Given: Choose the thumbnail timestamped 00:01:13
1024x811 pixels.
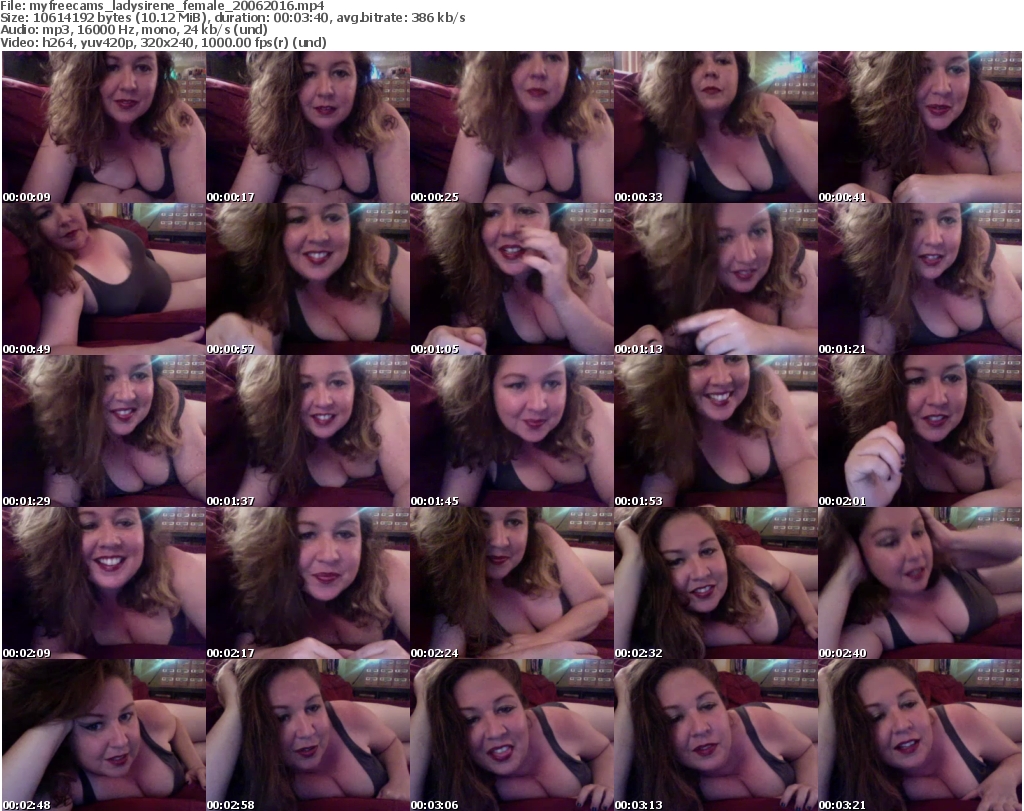Looking at the screenshot, I should pos(716,279).
